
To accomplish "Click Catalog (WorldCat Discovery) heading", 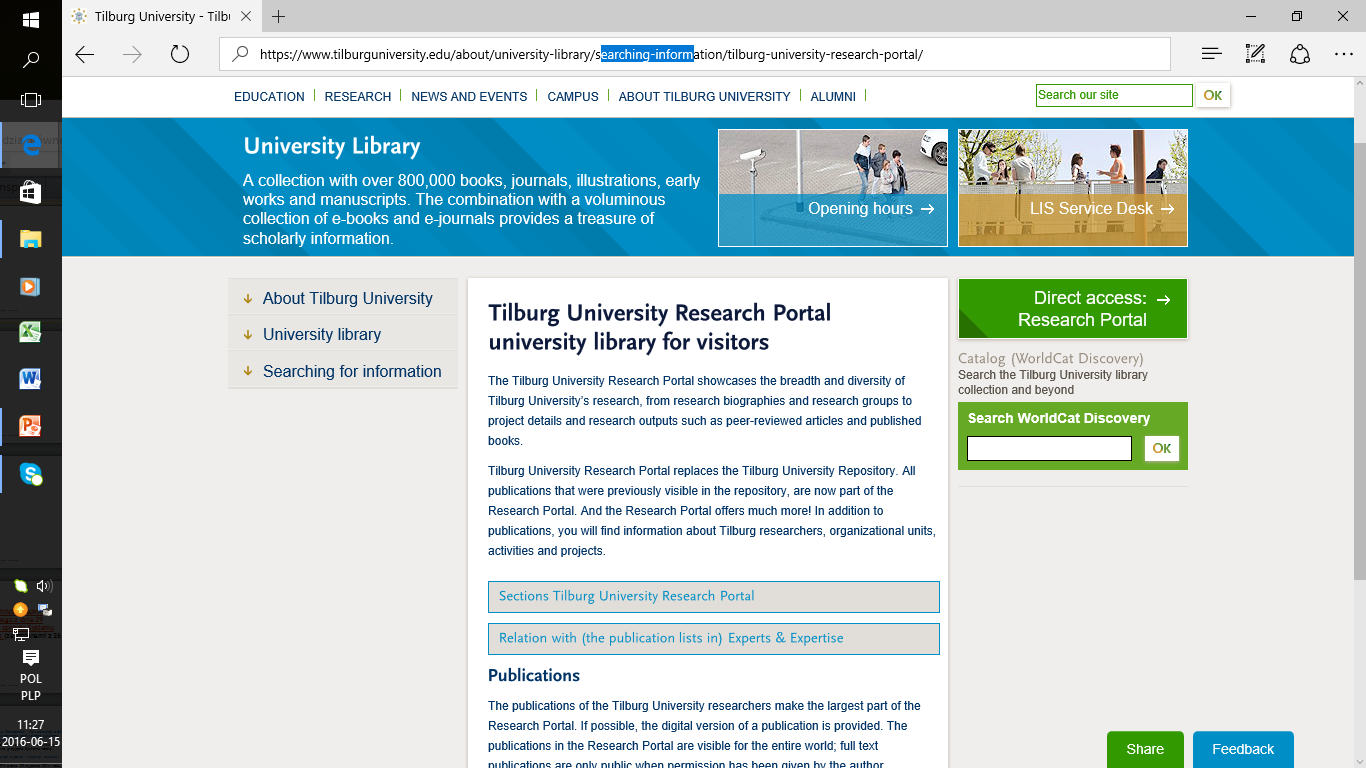I will click(1050, 358).
